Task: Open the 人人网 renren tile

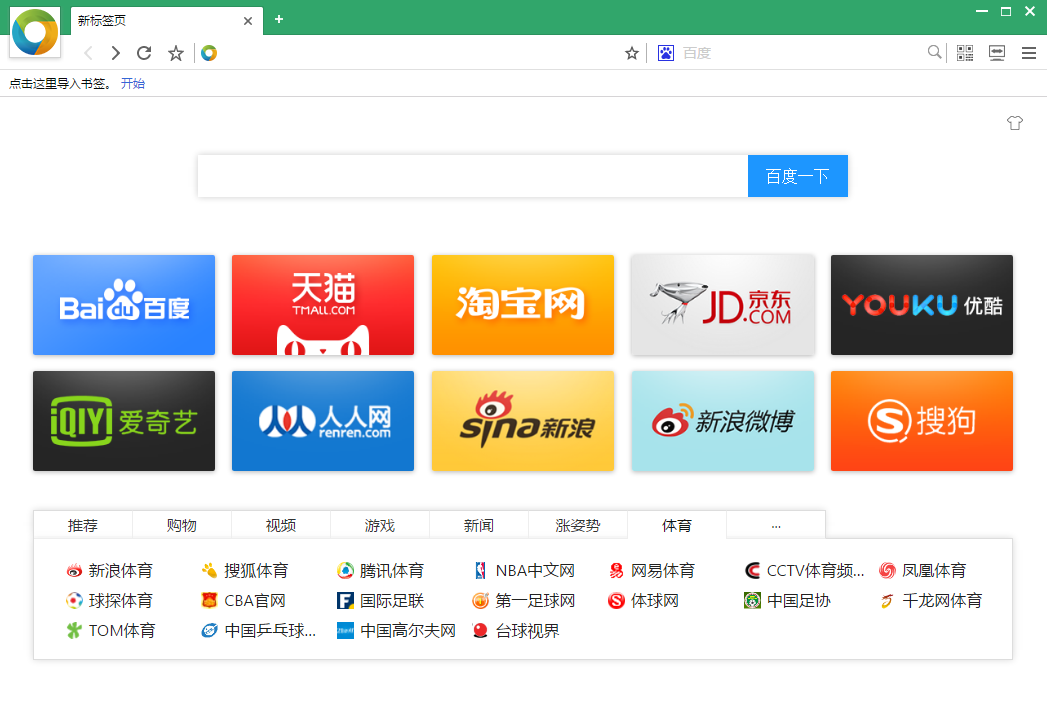Action: (x=323, y=421)
